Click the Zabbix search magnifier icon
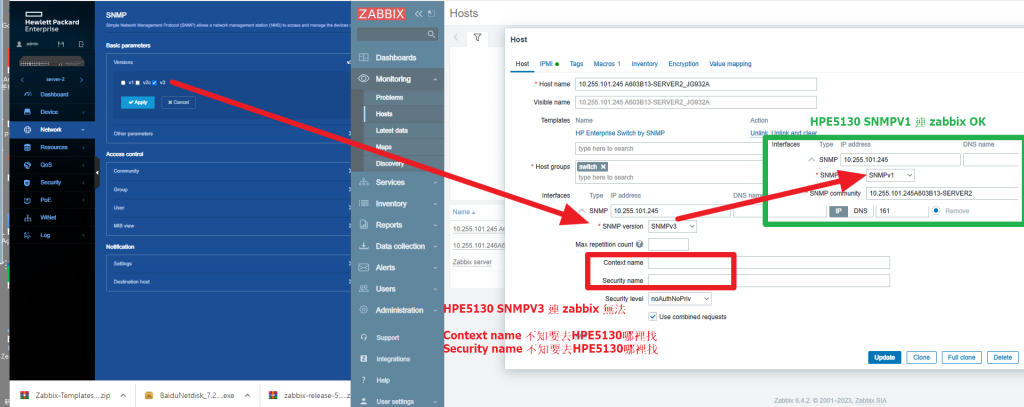The height and width of the screenshot is (407, 1024). pyautogui.click(x=431, y=34)
